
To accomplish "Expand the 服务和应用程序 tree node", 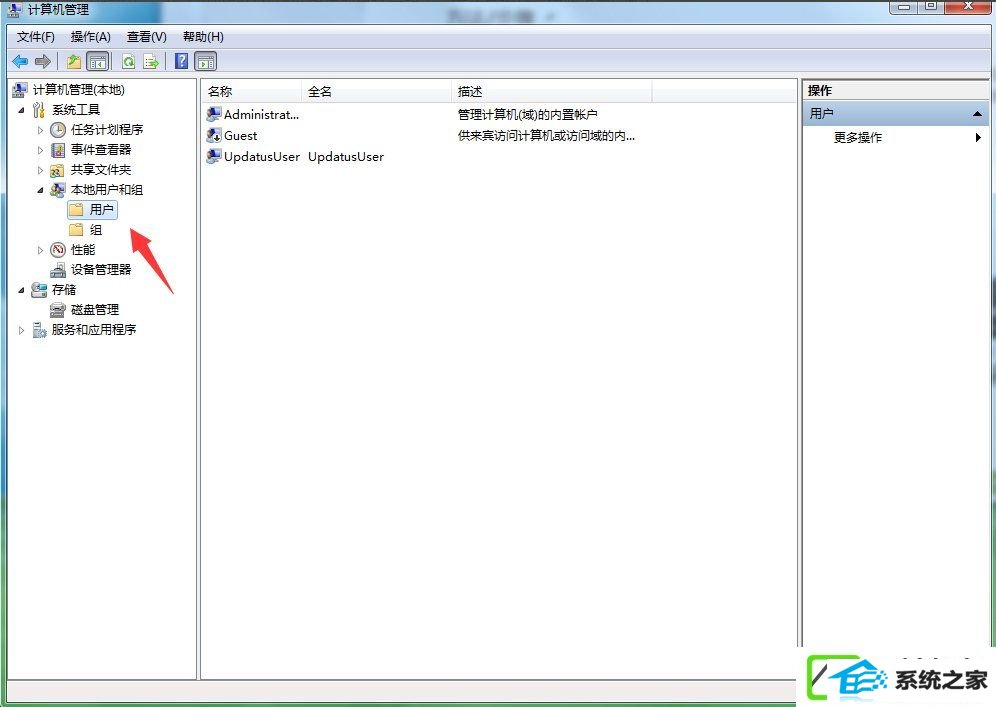I will pos(21,330).
